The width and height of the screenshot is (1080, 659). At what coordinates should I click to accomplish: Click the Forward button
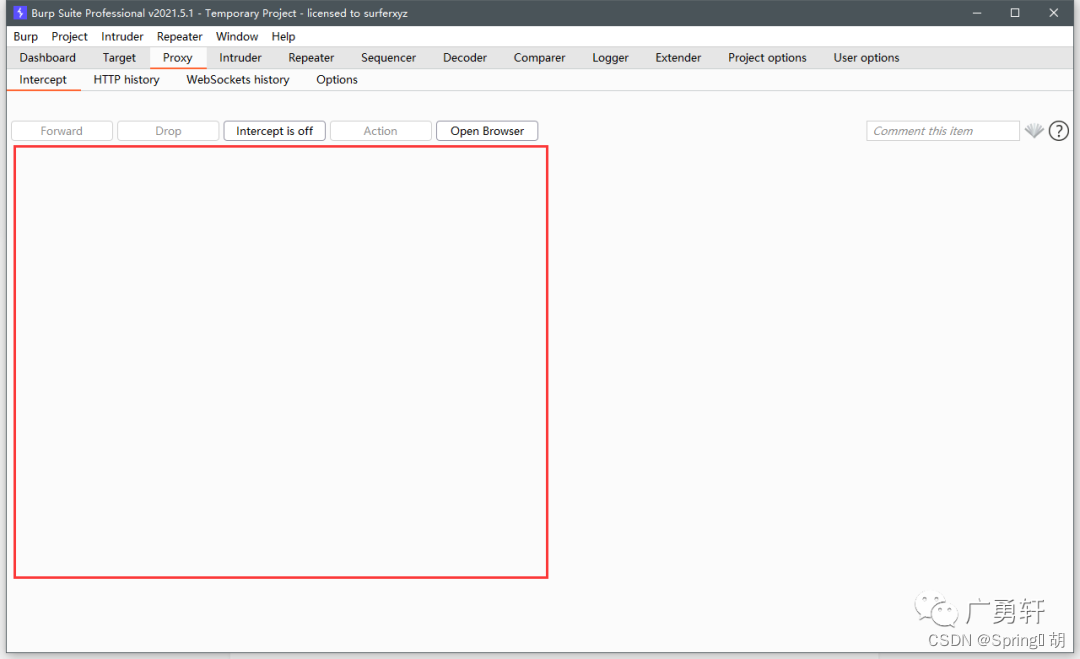pos(62,131)
